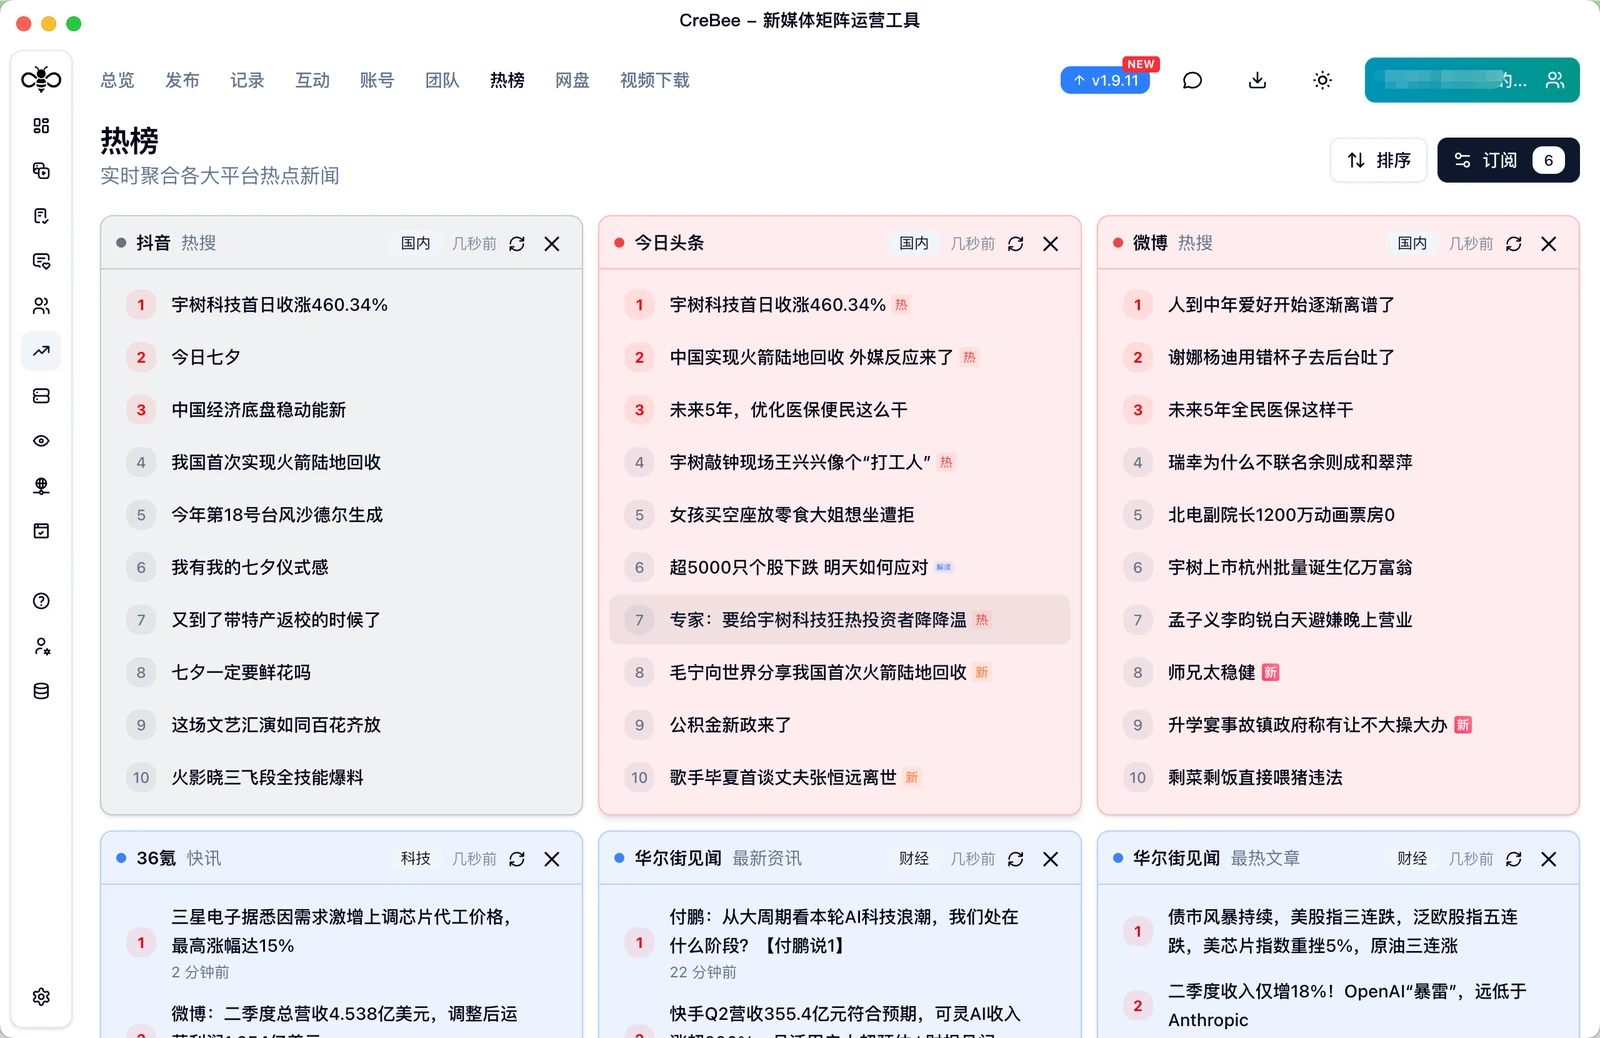The width and height of the screenshot is (1600, 1038).
Task: Select the 账号 tab
Action: pyautogui.click(x=377, y=80)
